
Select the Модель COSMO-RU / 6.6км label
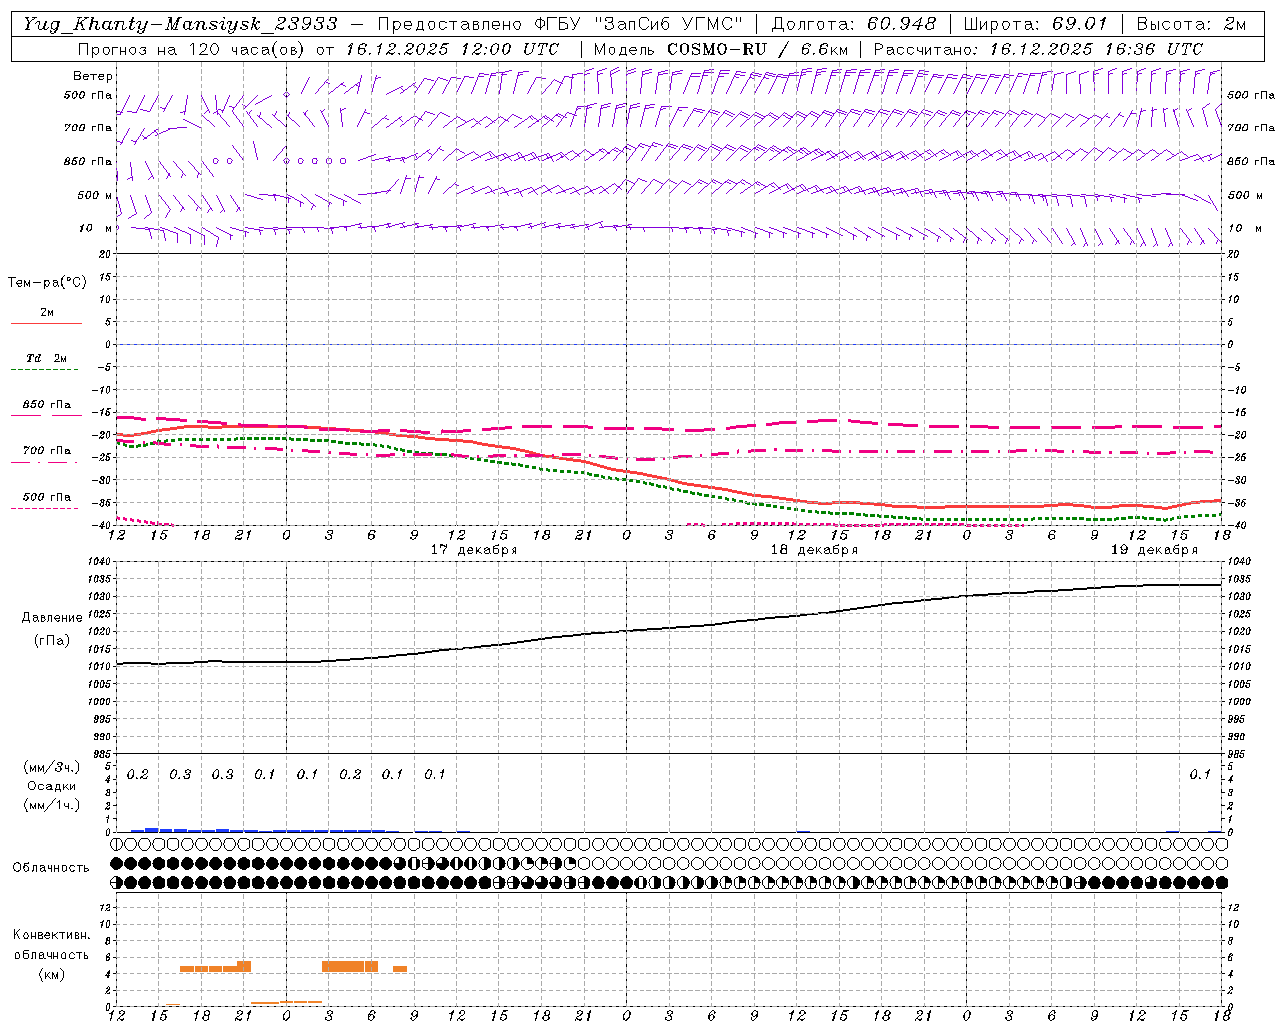[721, 49]
